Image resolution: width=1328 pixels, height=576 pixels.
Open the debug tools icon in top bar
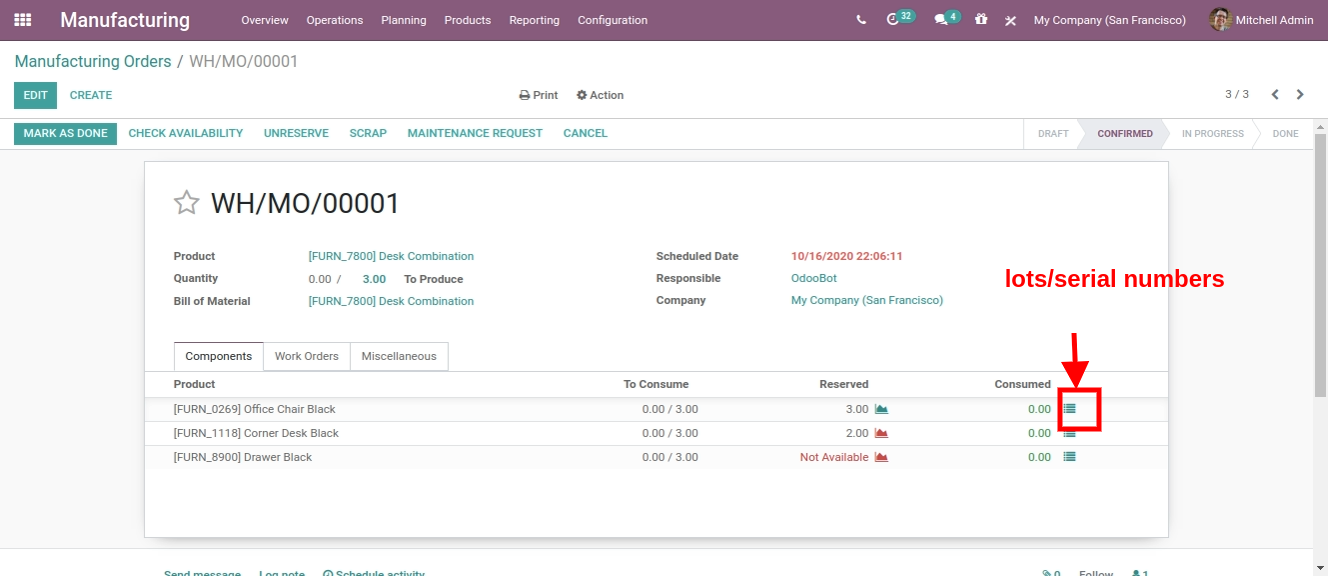point(1010,20)
